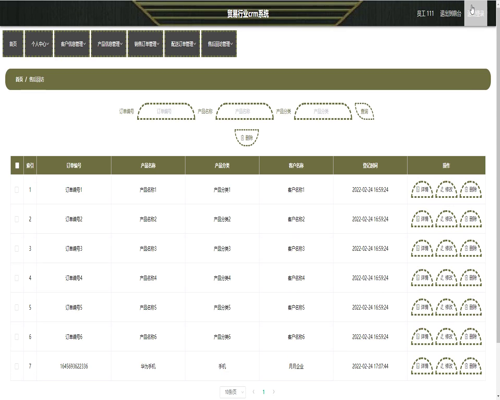This screenshot has width=500, height=400.
Task: View details (详情) of row 7
Action: (x=422, y=366)
